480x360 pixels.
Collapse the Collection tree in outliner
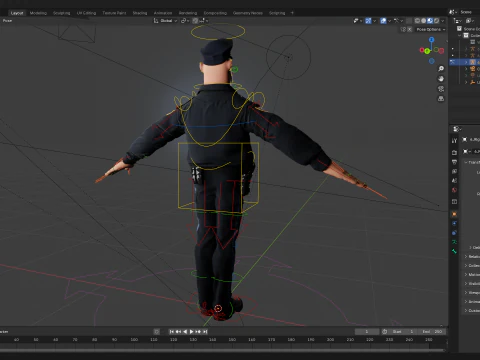click(460, 35)
